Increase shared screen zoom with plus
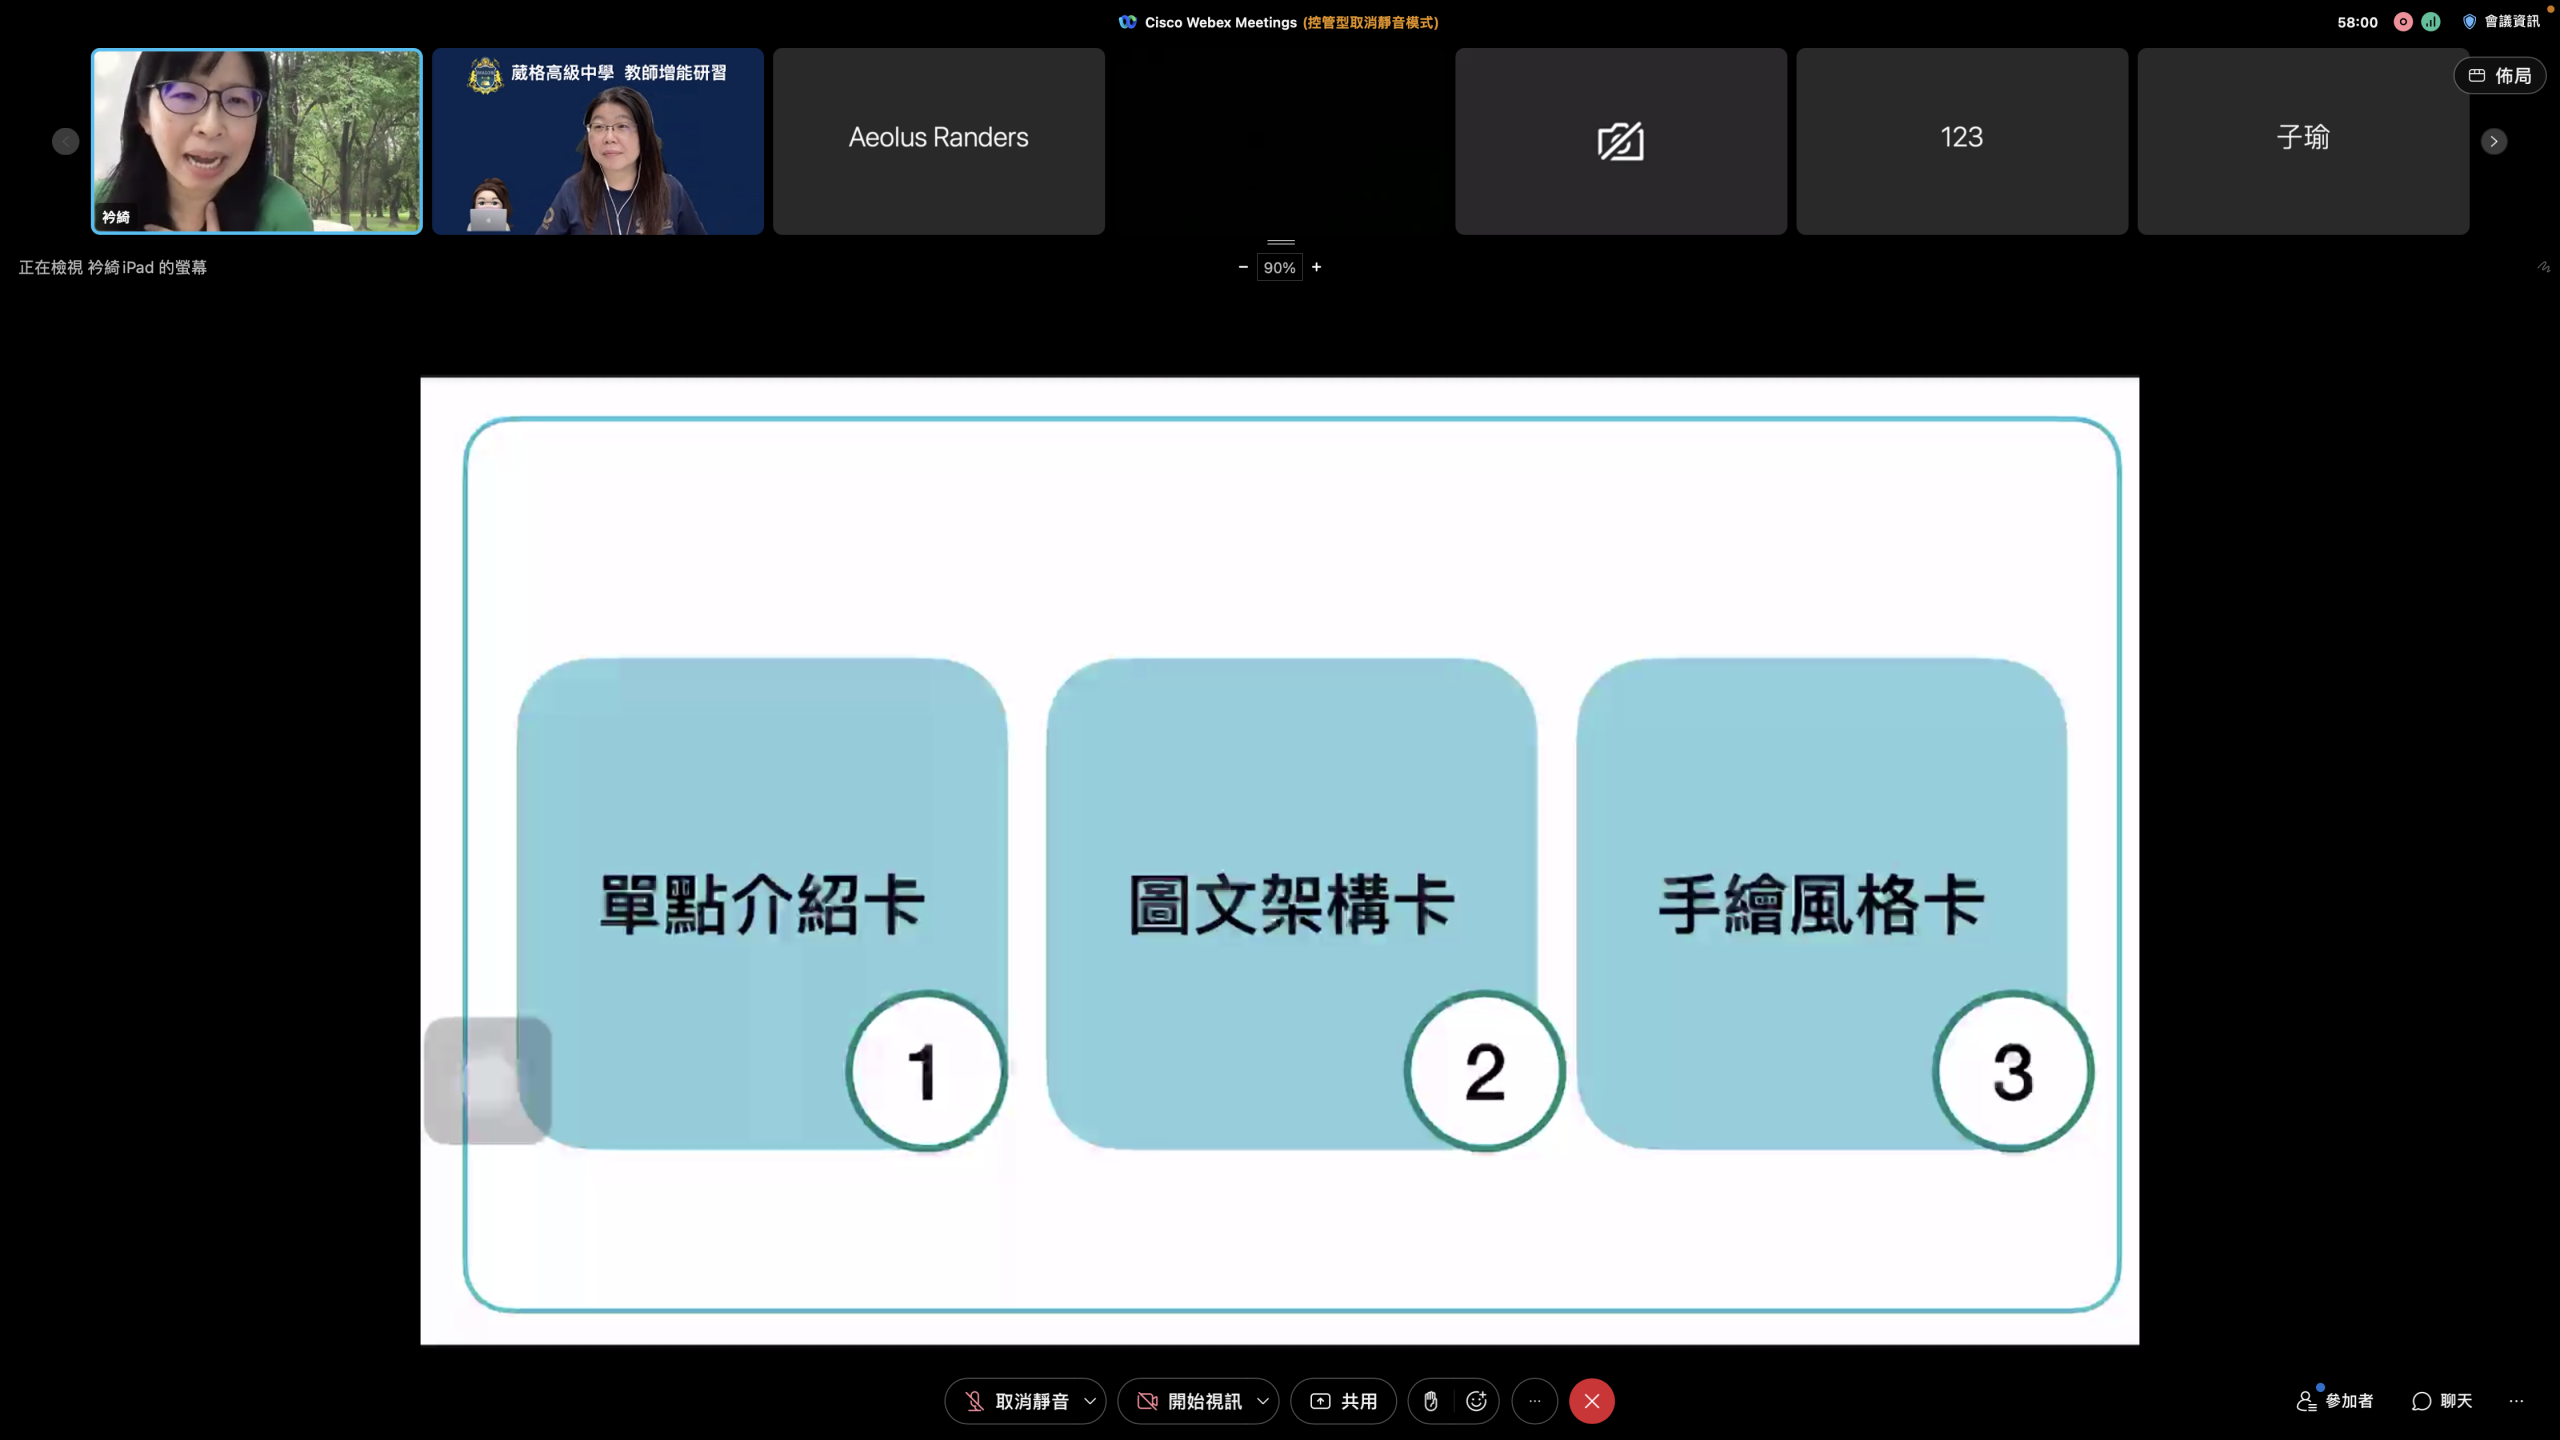The width and height of the screenshot is (2560, 1440). coord(1316,267)
